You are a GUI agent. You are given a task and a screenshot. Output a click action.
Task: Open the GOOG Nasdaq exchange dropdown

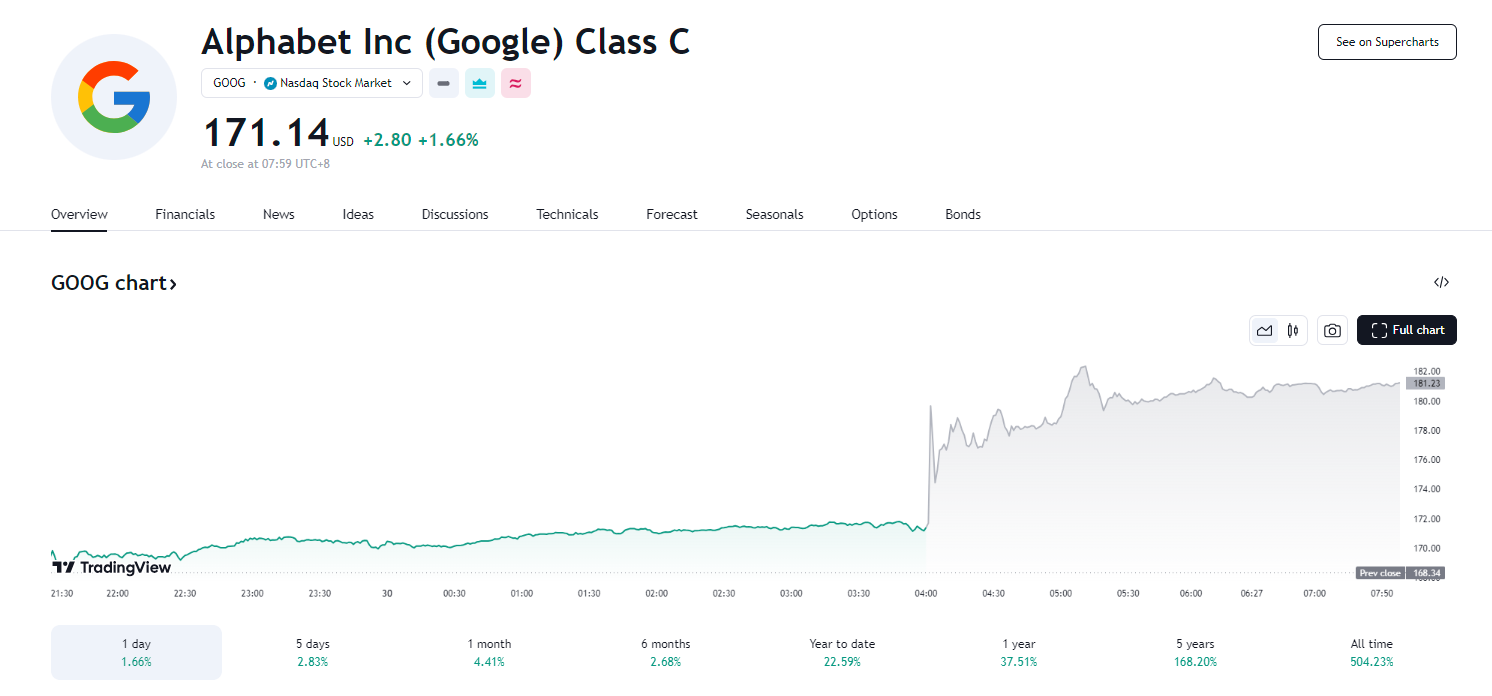[x=312, y=83]
